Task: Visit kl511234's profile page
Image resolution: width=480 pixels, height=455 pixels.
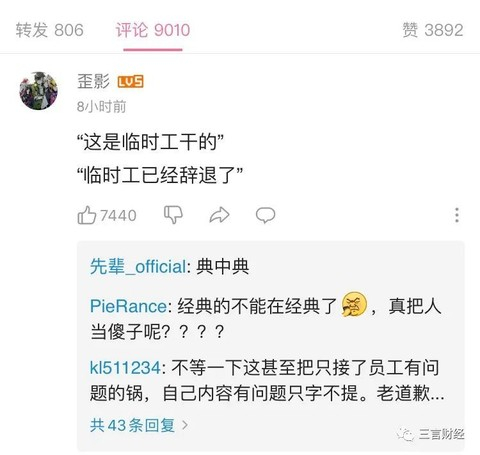Action: [125, 368]
